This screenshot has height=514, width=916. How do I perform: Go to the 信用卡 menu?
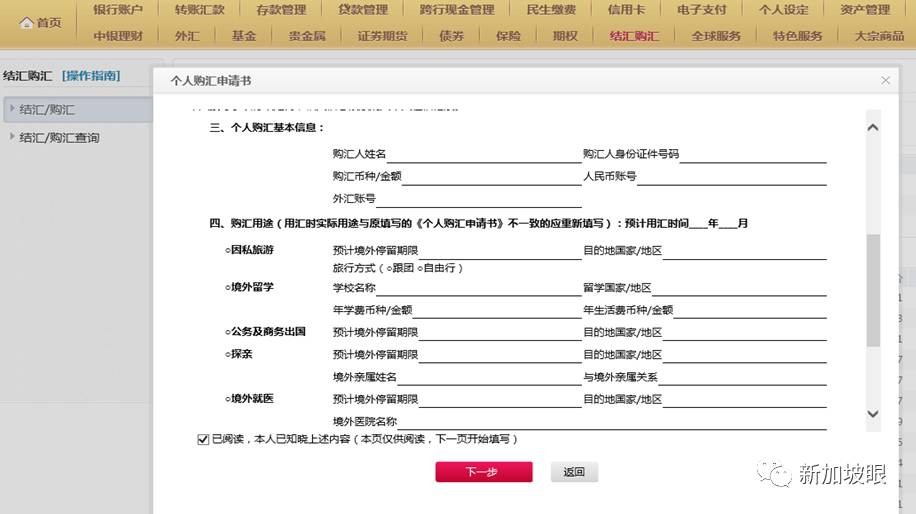pos(628,10)
